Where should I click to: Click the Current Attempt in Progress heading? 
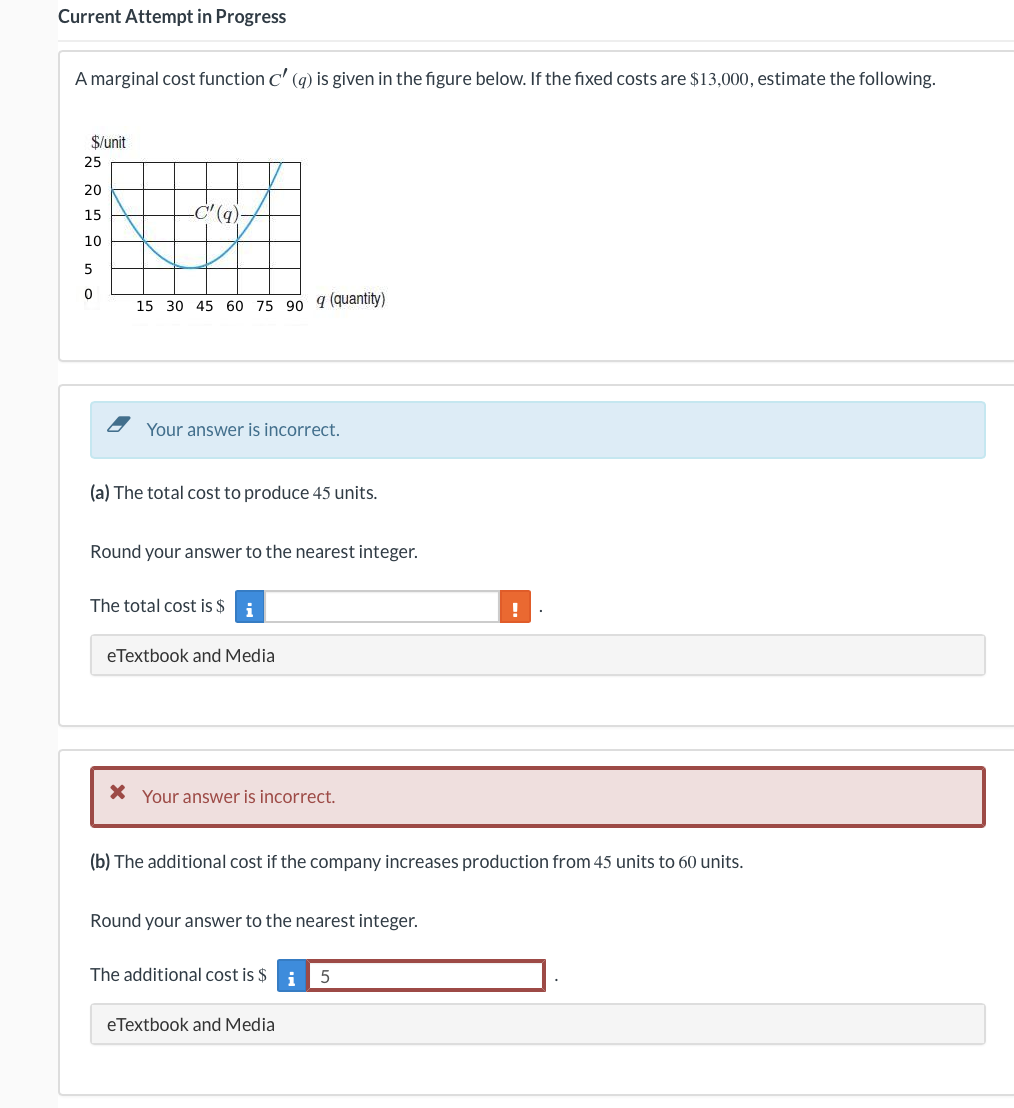[x=172, y=16]
